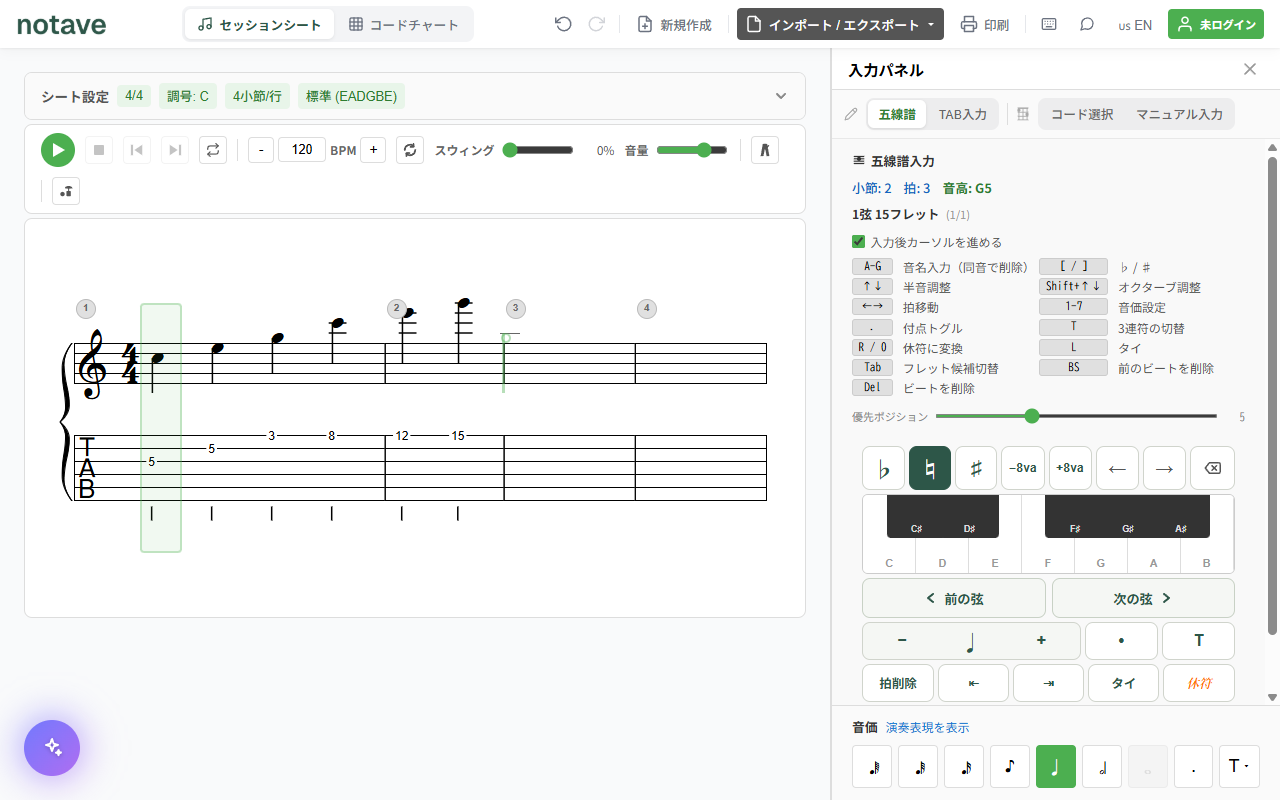
Task: Play the C# black piano key
Action: click(x=916, y=517)
